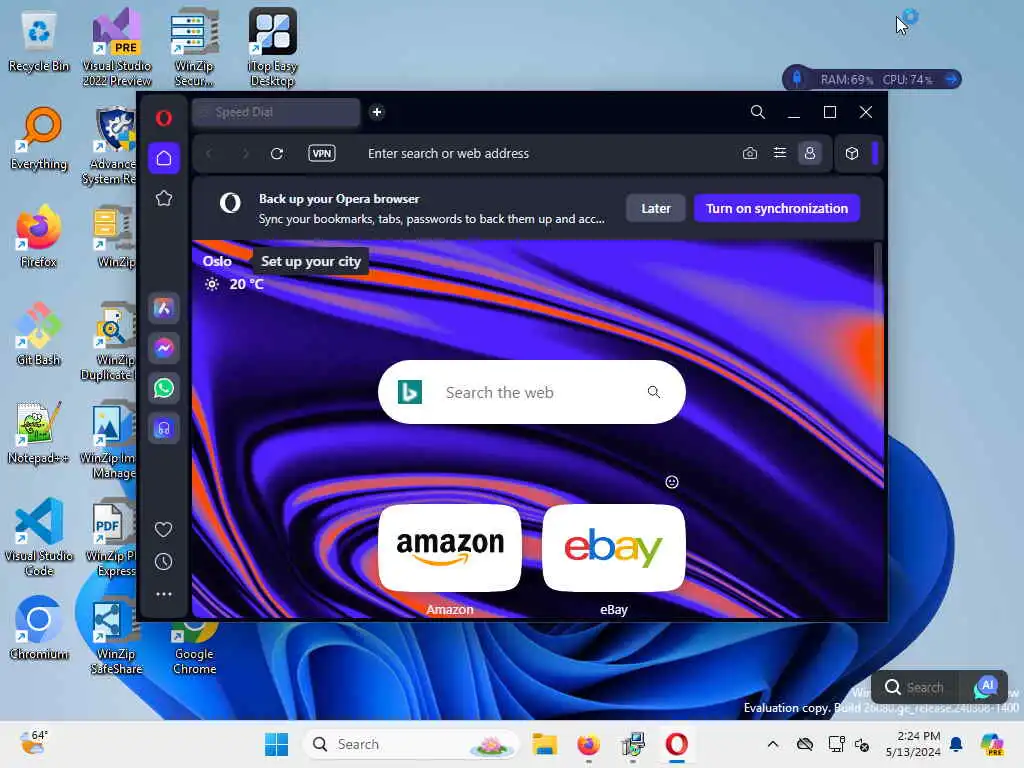Screen dimensions: 1024x768
Task: Open iTop Easy Desktop shortcut
Action: (x=272, y=47)
